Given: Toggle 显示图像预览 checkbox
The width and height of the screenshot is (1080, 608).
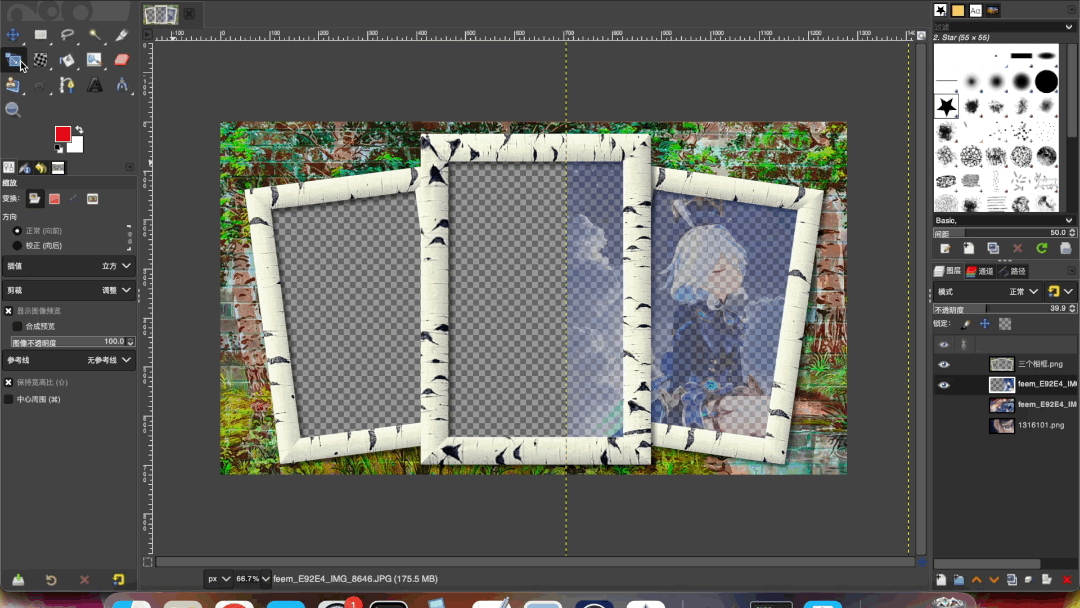Looking at the screenshot, I should pos(9,311).
